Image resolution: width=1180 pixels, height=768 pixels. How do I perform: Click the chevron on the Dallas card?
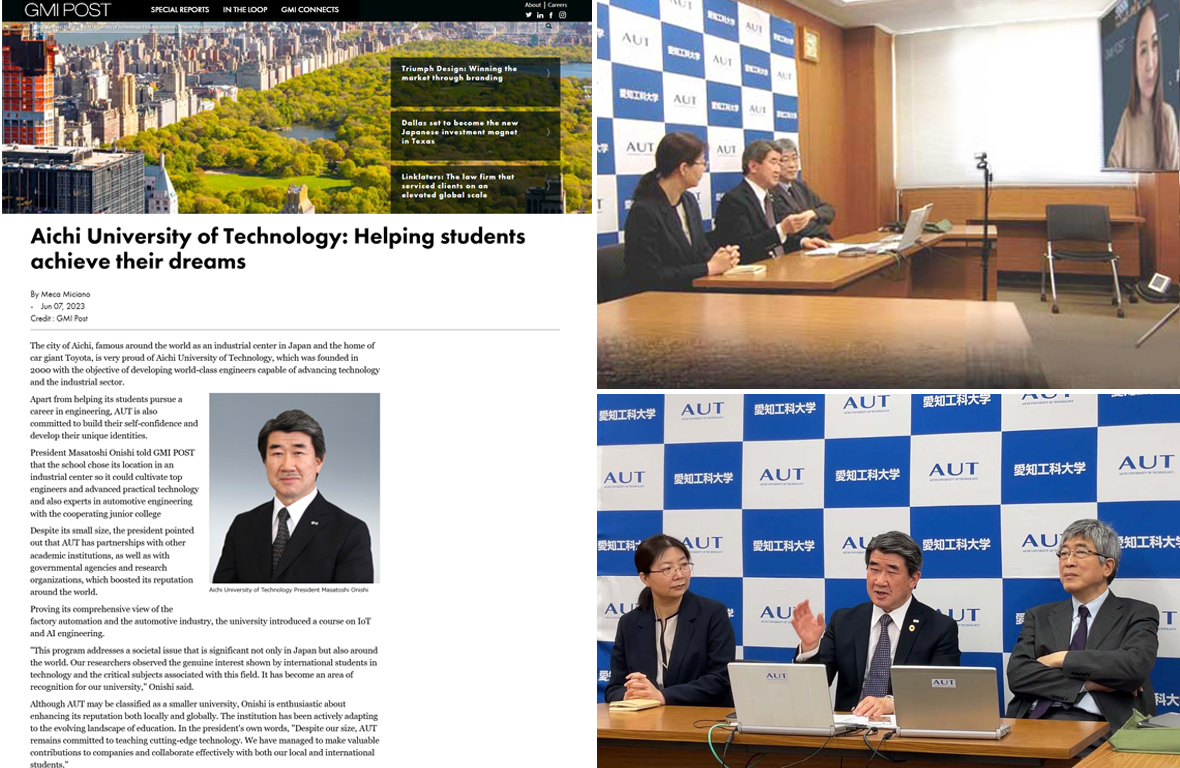click(x=548, y=132)
